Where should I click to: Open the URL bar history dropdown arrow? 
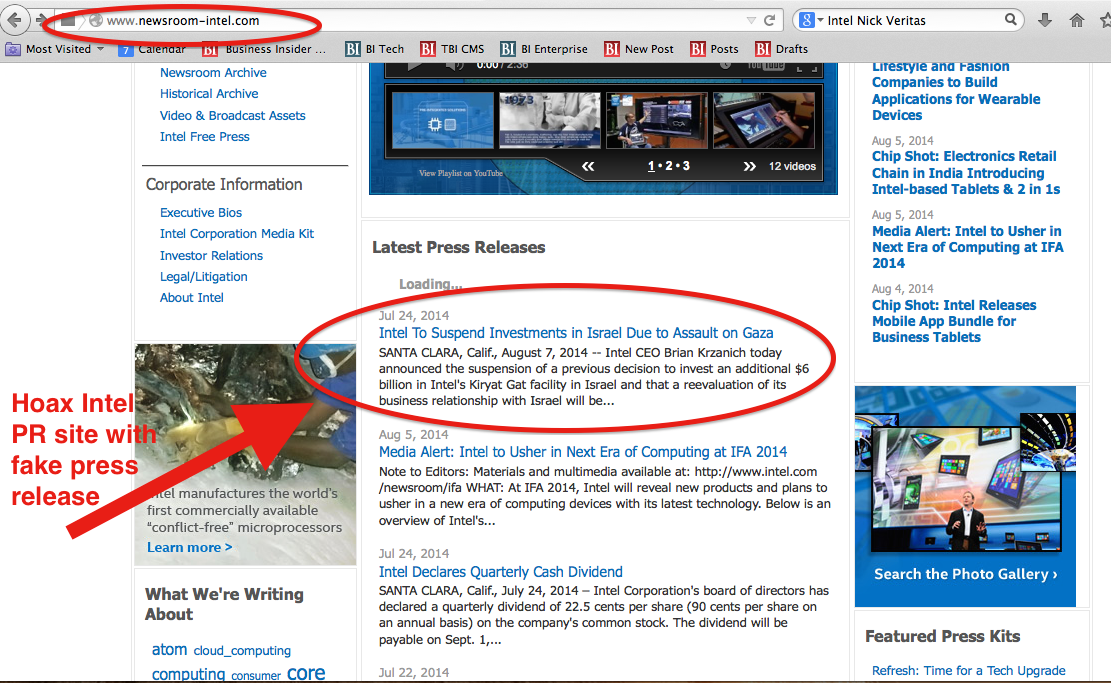[751, 20]
